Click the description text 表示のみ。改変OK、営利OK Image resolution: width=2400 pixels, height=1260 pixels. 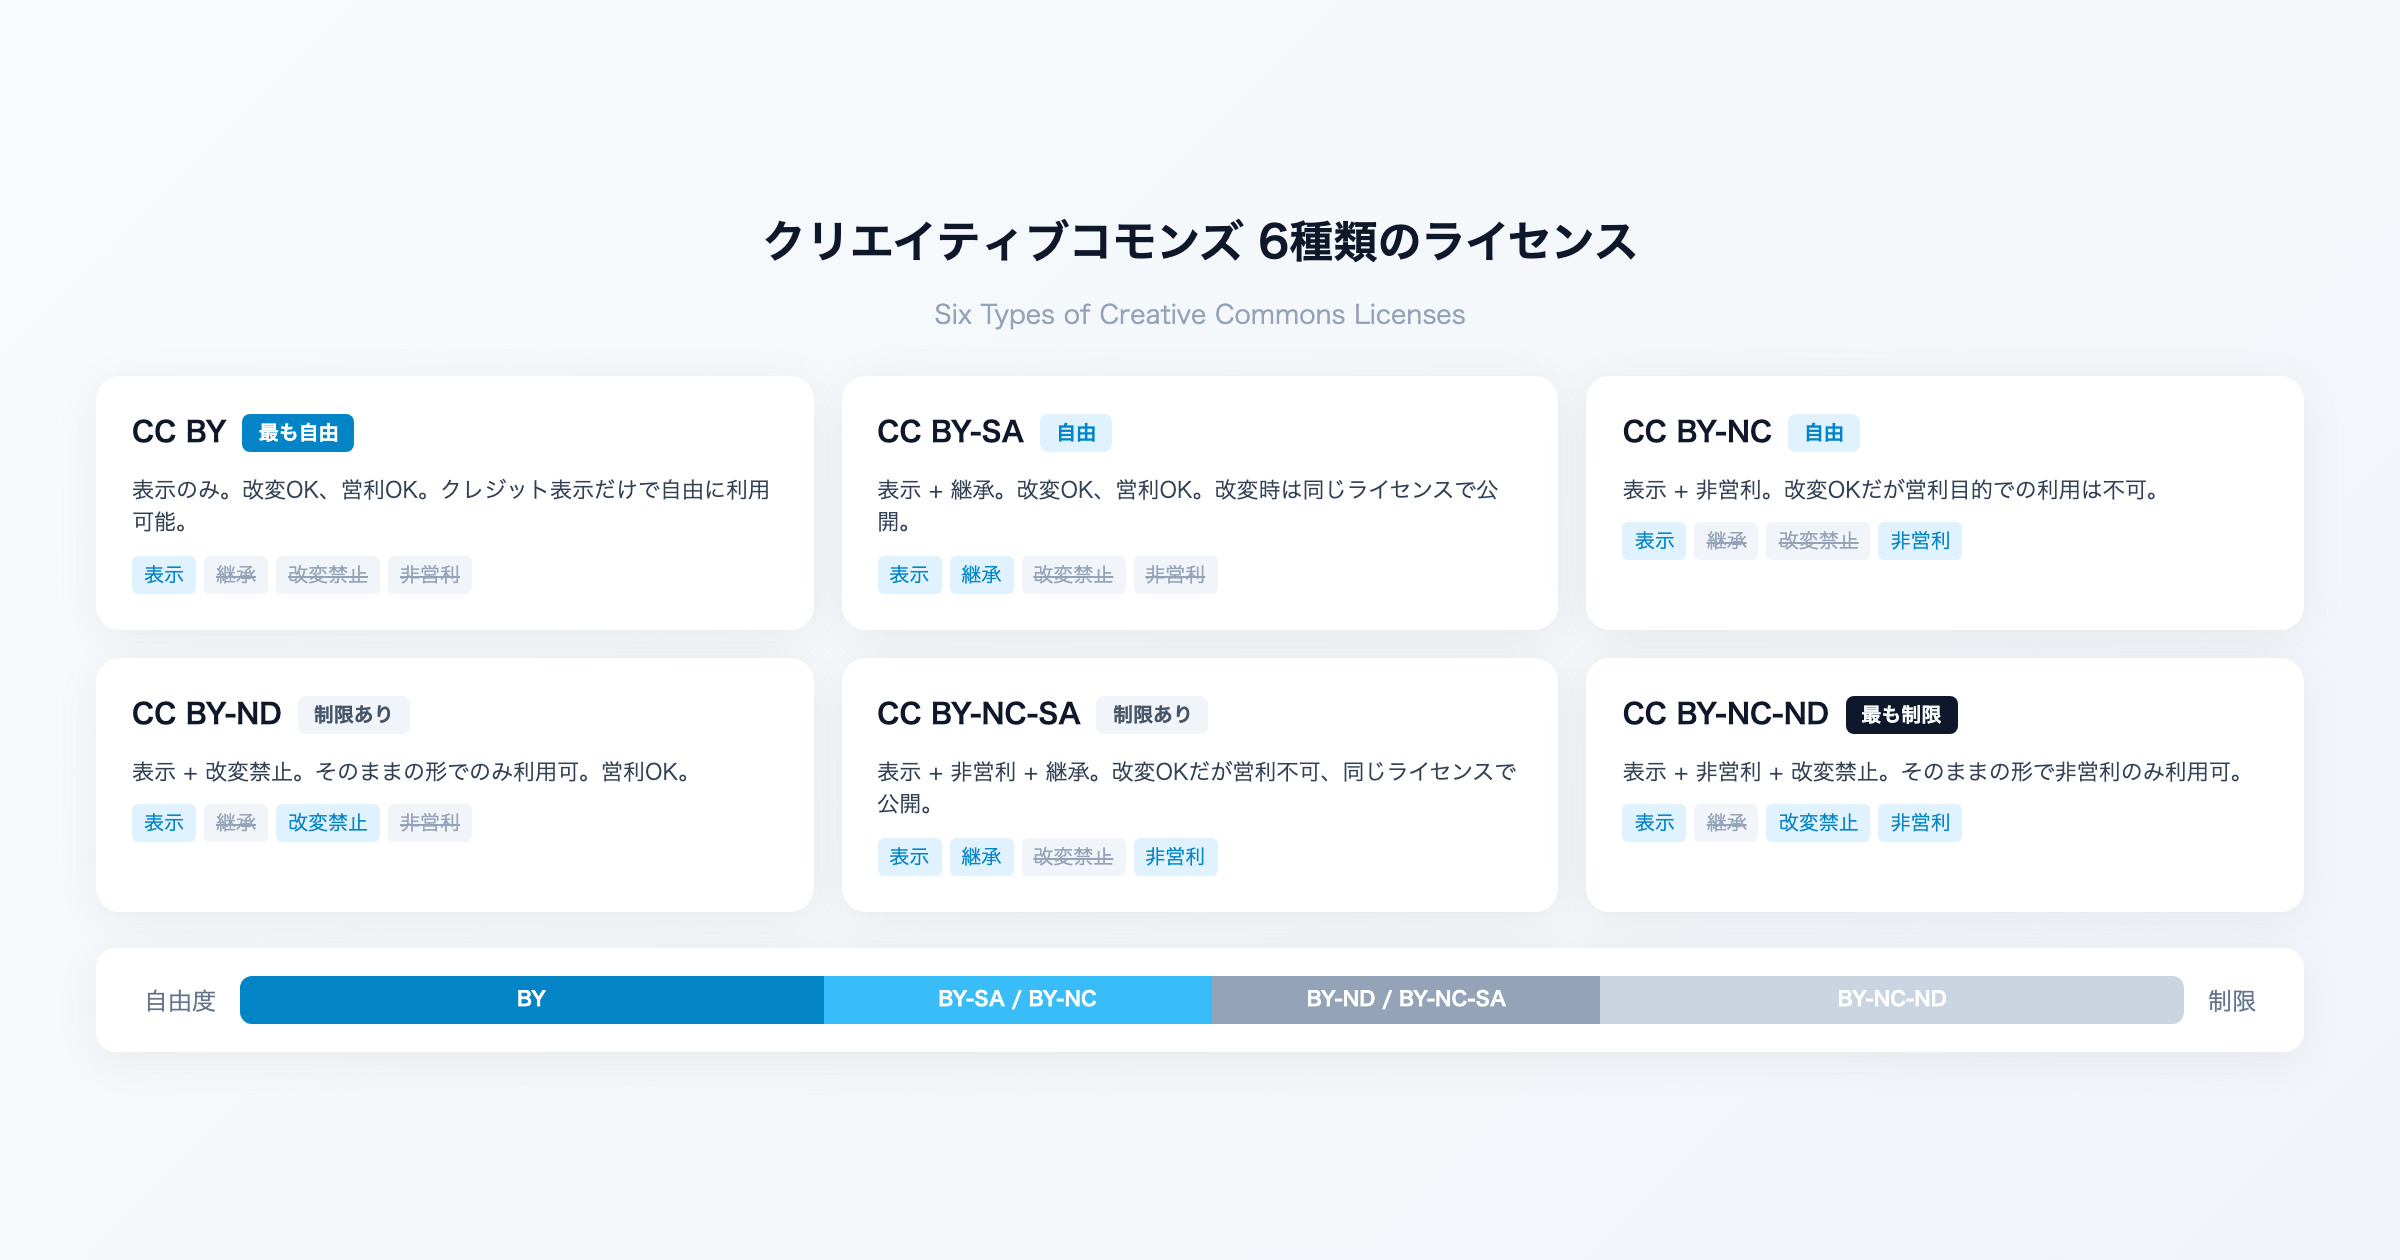pyautogui.click(x=452, y=506)
